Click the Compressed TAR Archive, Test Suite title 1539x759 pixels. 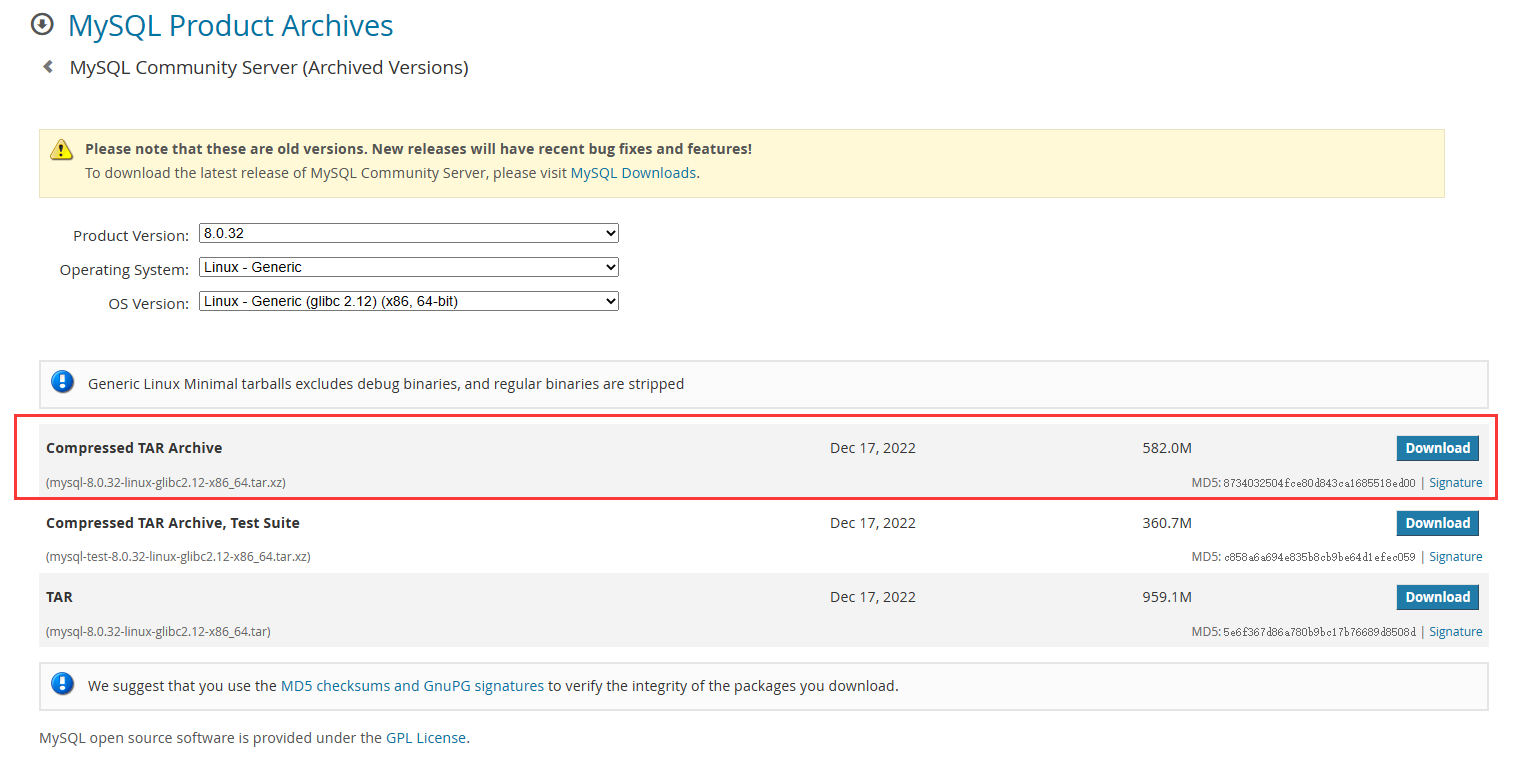[173, 523]
